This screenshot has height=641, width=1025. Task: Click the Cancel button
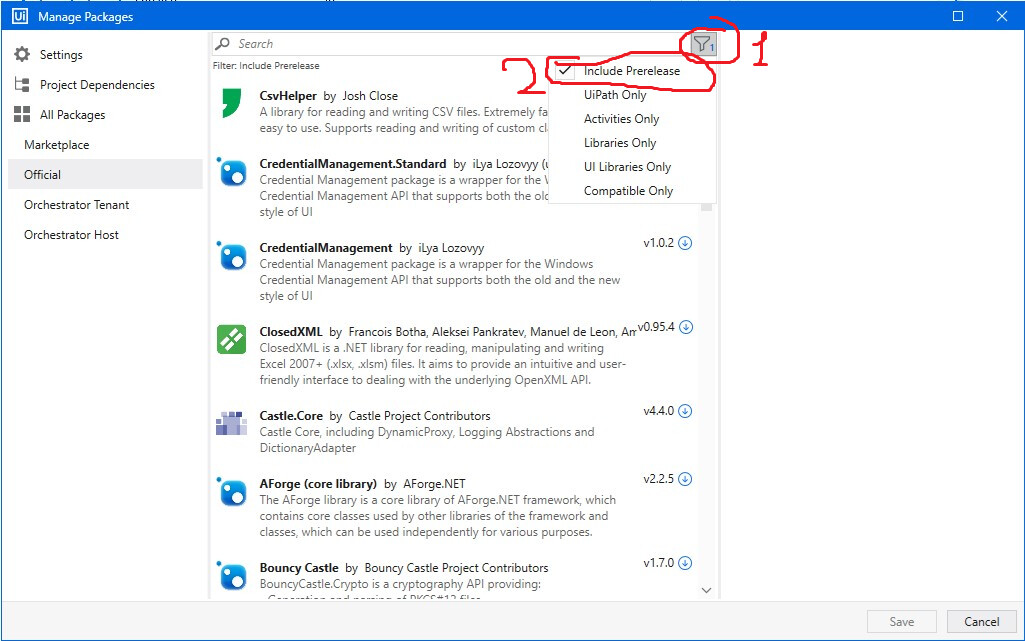pos(981,621)
